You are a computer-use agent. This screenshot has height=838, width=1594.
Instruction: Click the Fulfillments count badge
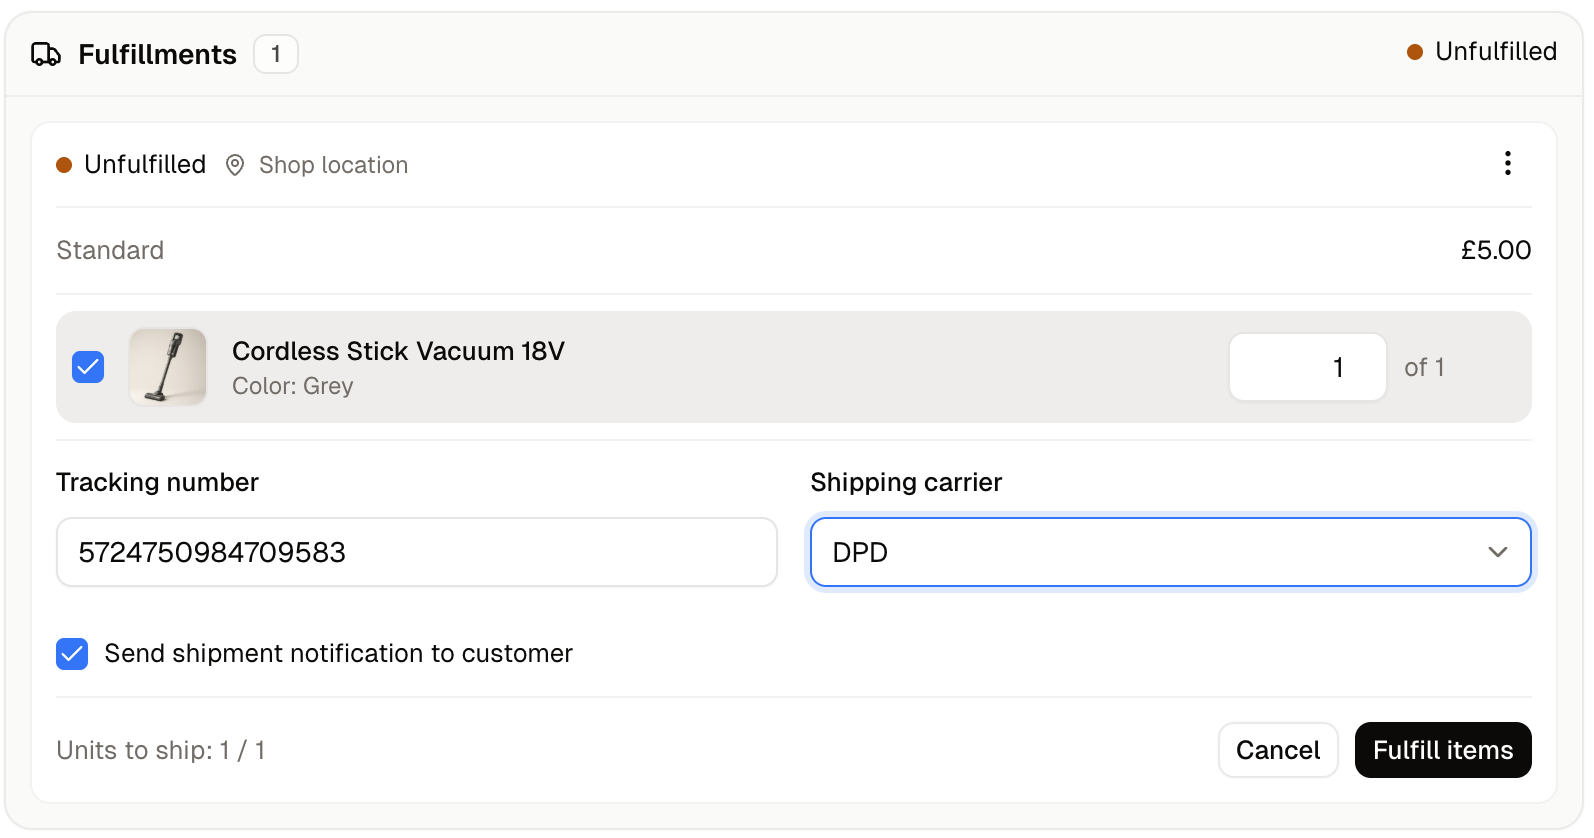276,54
